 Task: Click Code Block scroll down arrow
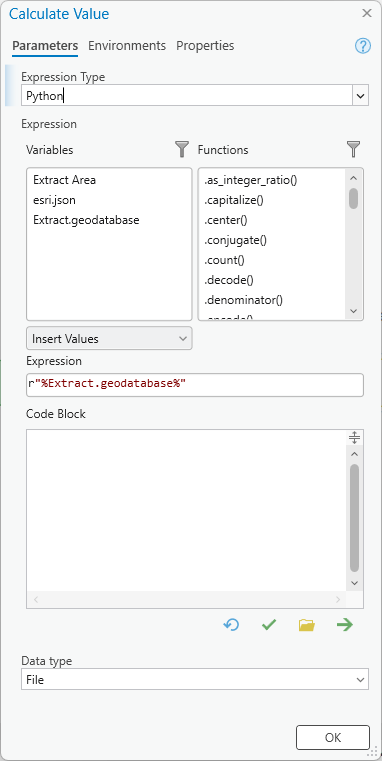(x=354, y=582)
